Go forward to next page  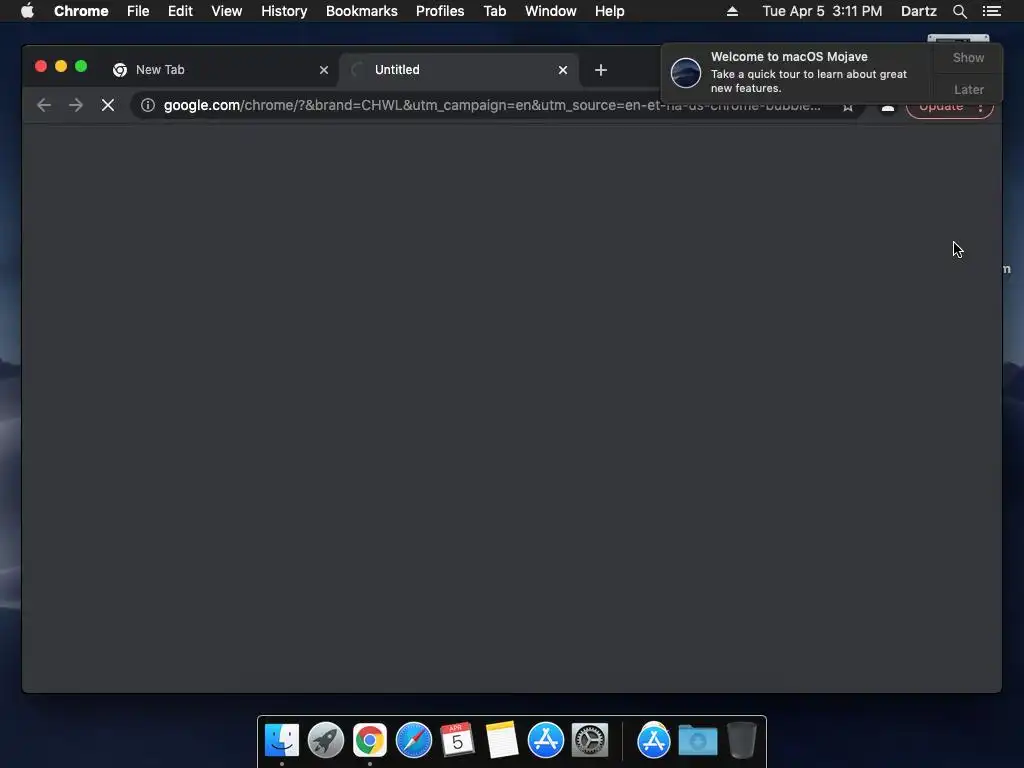(76, 105)
